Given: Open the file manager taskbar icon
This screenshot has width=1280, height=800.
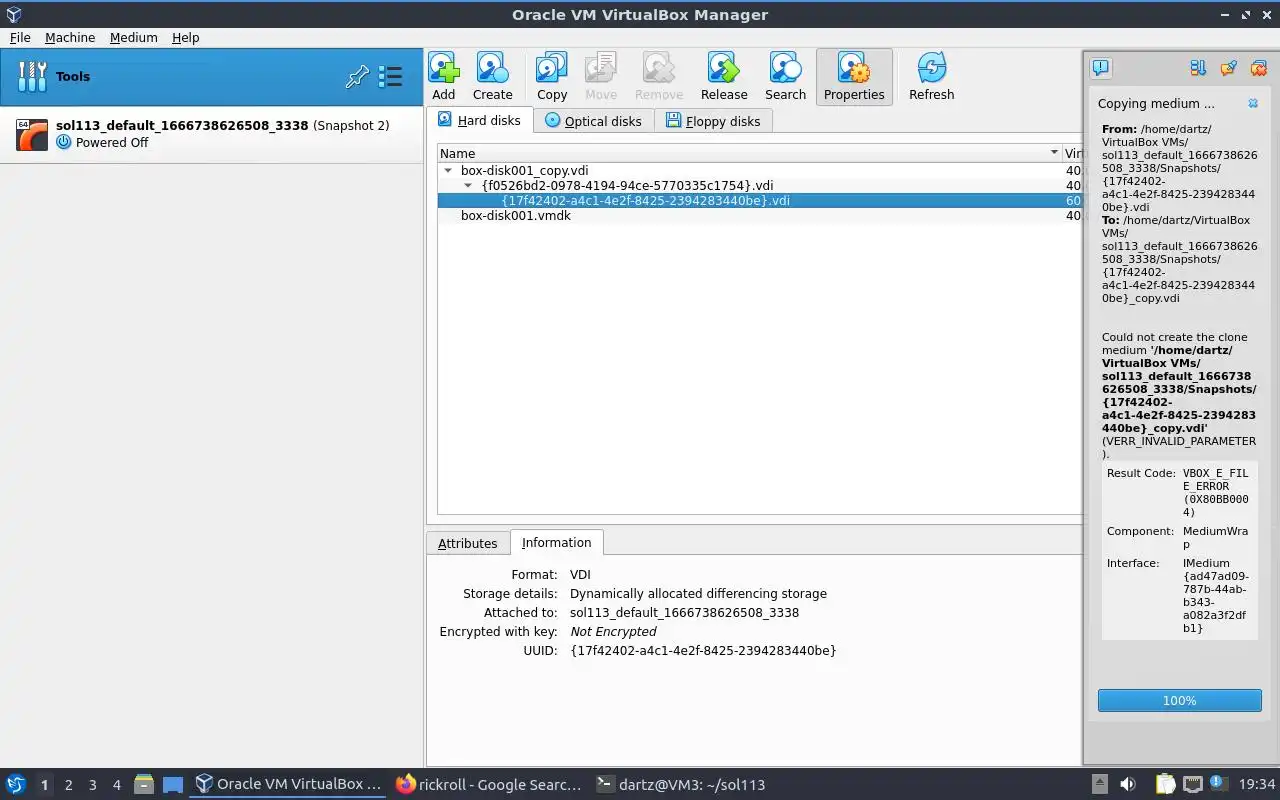Looking at the screenshot, I should point(143,785).
